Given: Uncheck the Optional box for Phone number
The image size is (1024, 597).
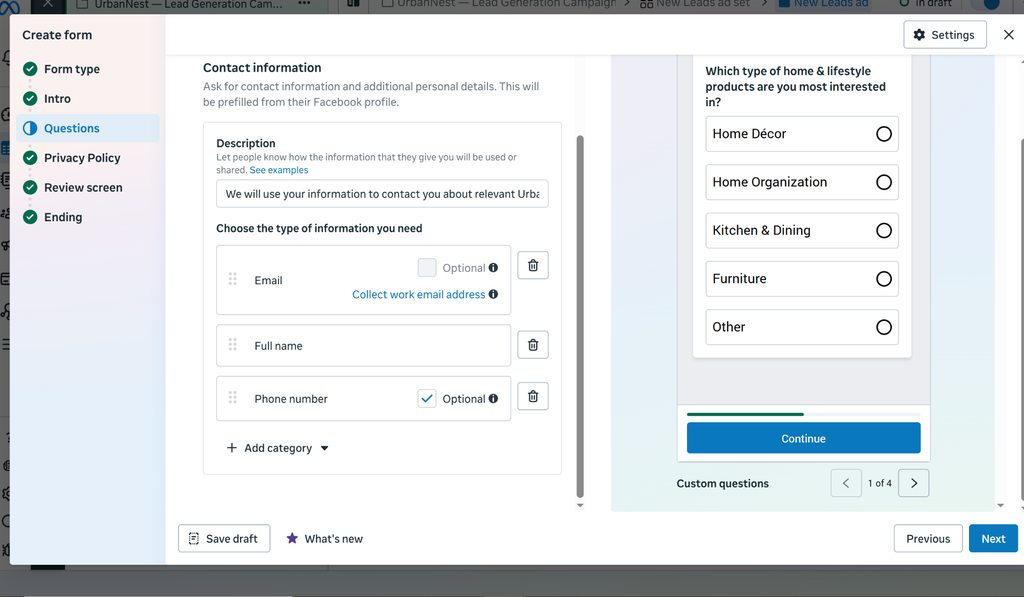Looking at the screenshot, I should [426, 398].
